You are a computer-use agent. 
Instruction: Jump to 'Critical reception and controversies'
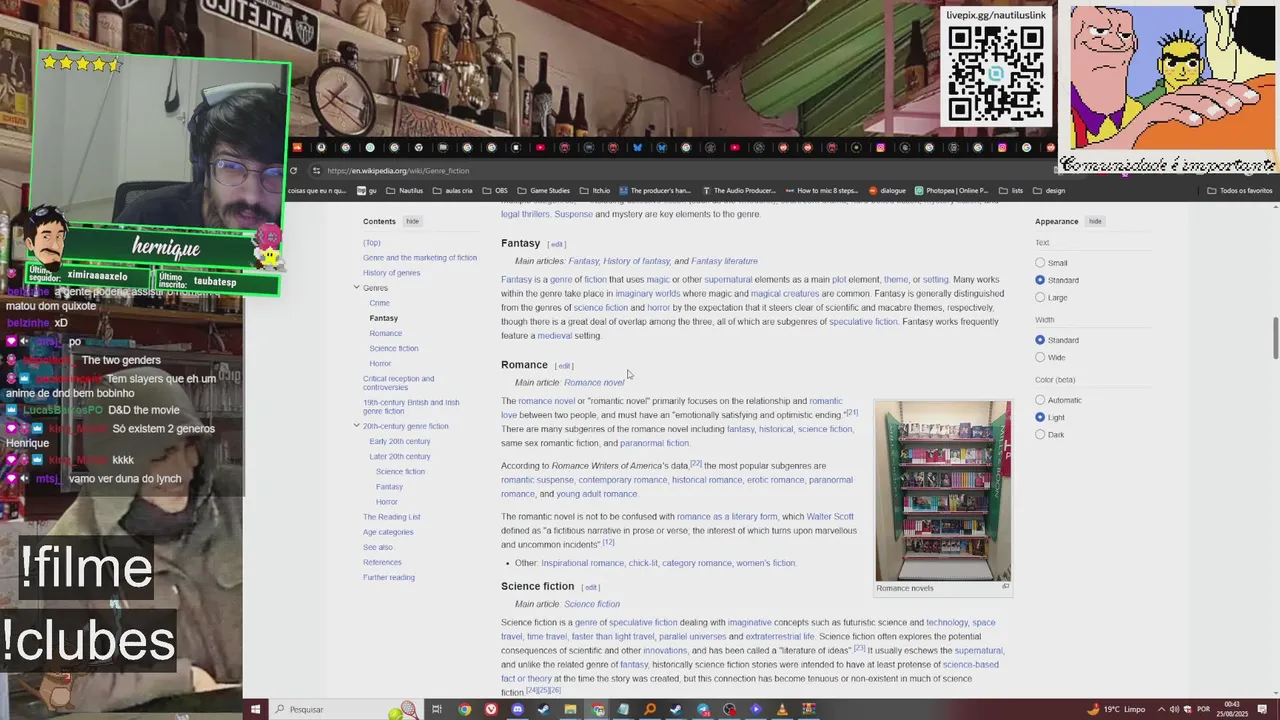(398, 383)
